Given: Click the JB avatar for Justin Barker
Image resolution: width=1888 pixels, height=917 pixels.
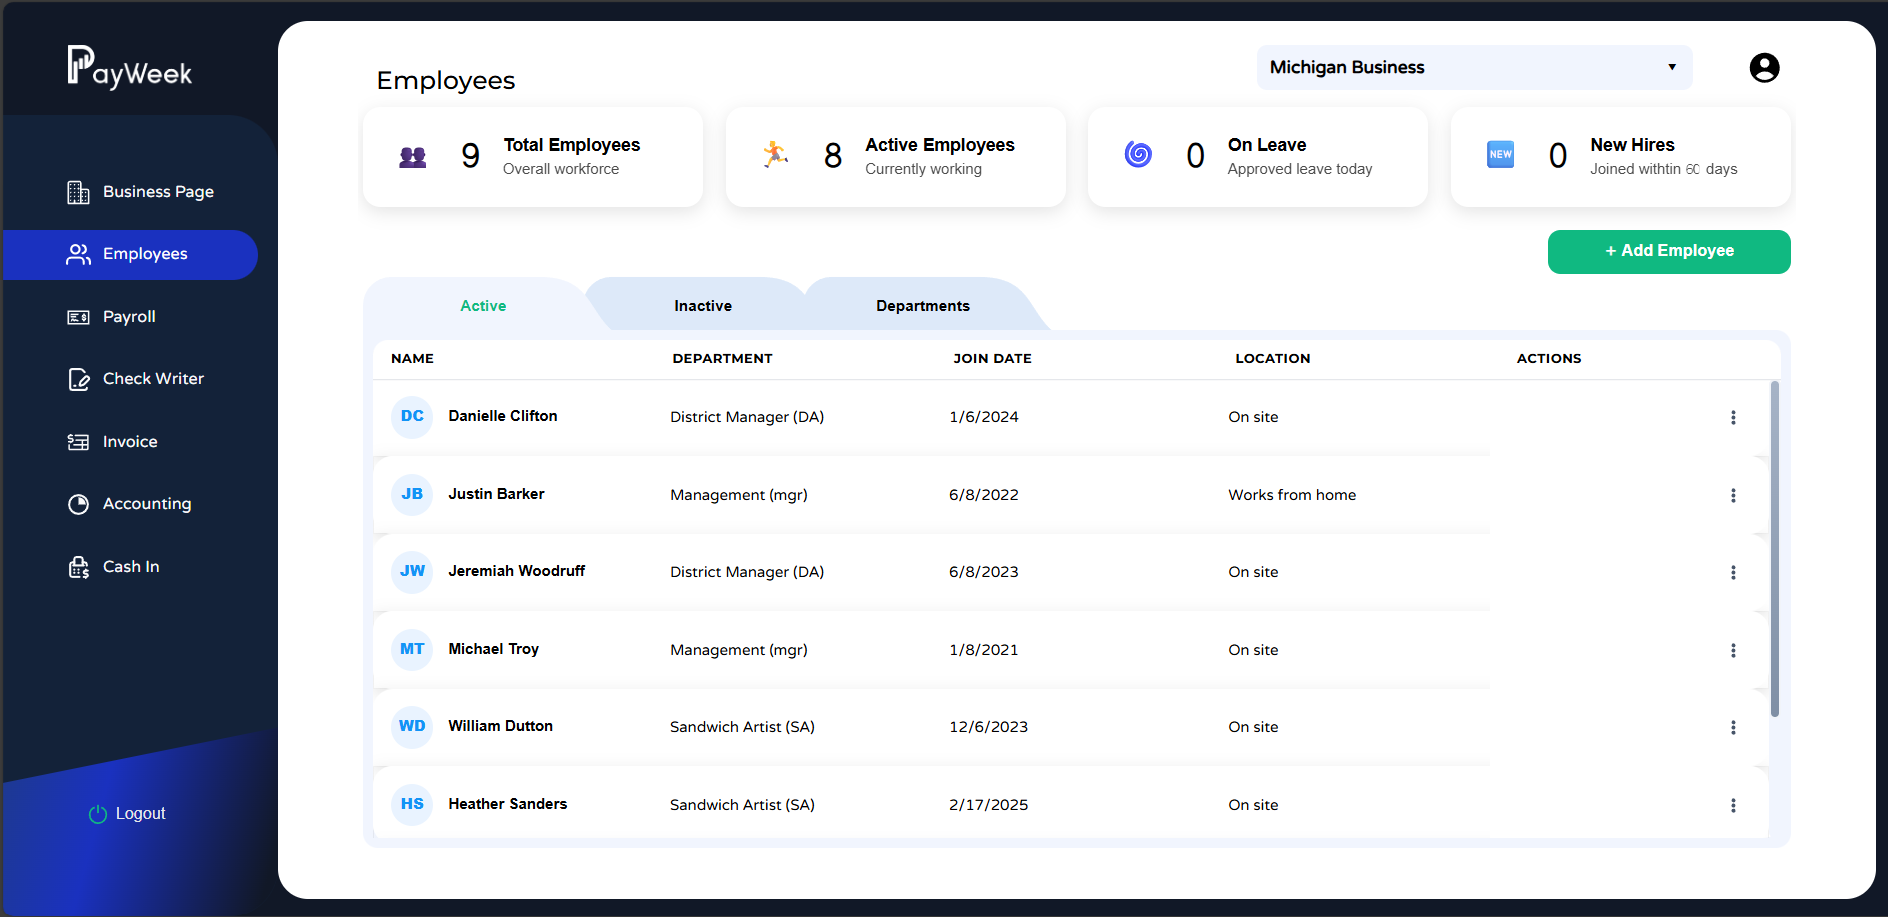Looking at the screenshot, I should [412, 495].
